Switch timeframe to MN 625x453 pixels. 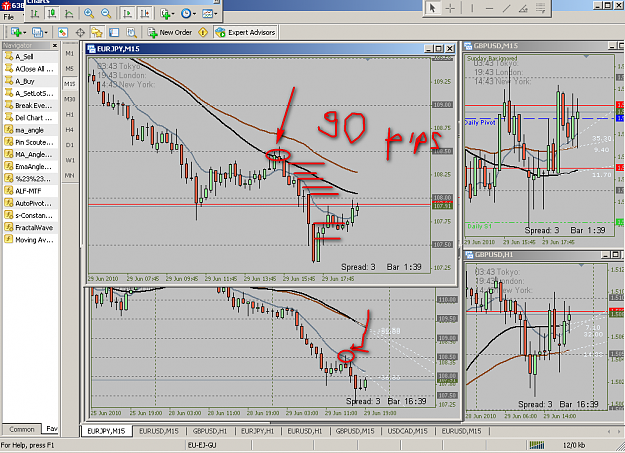[x=70, y=175]
